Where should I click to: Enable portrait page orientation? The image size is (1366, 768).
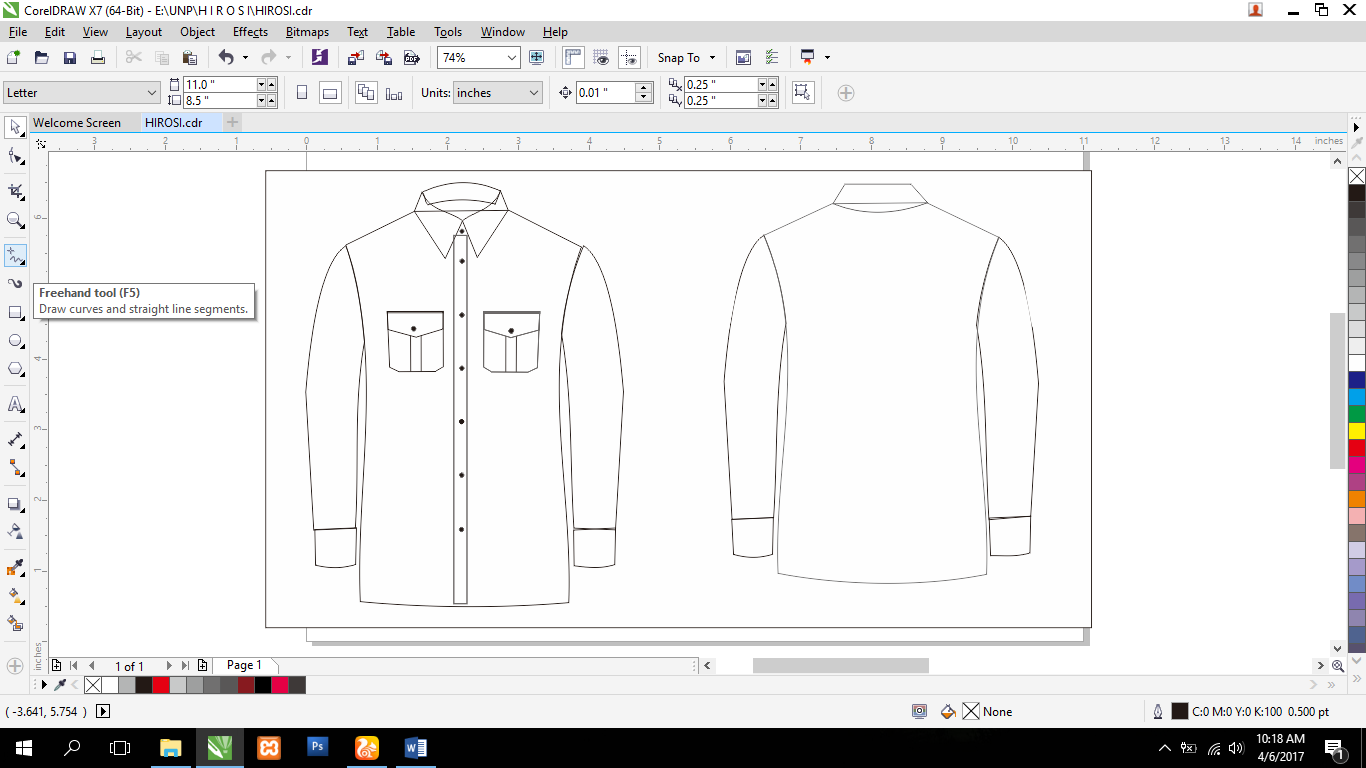click(302, 92)
